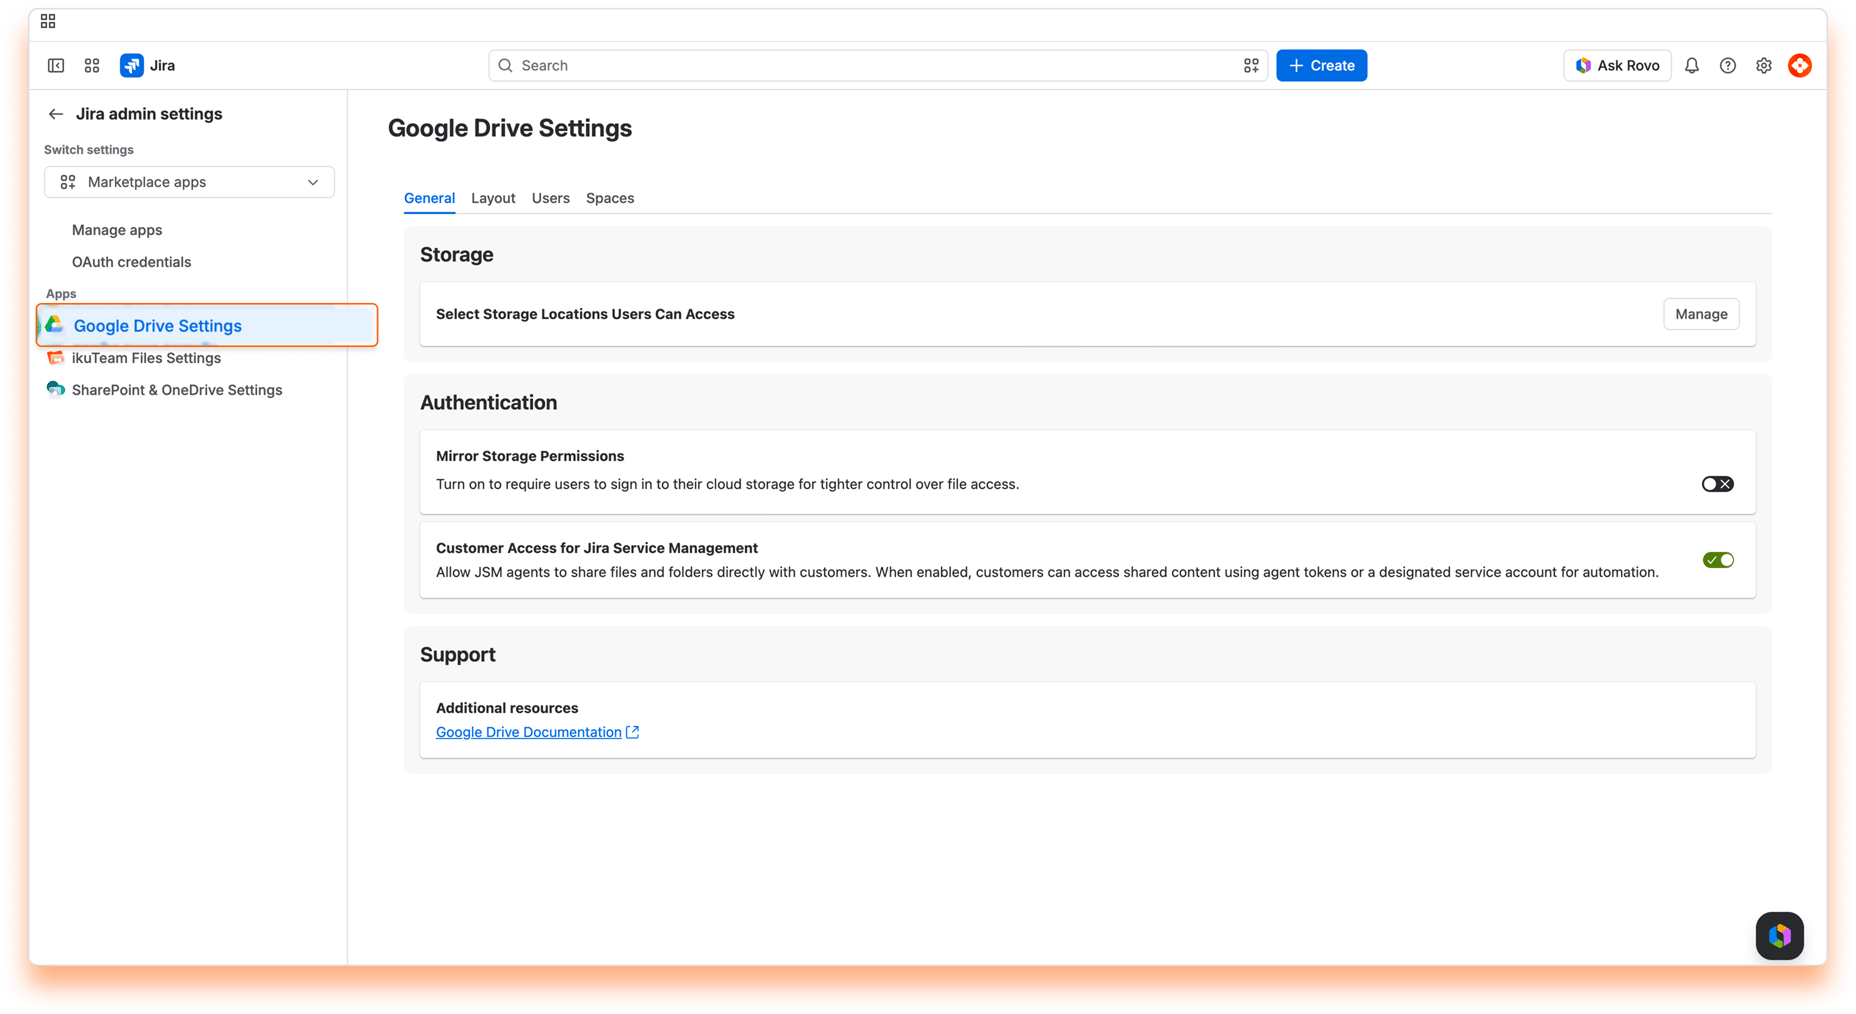
Task: Click inside the Search field
Action: tap(877, 65)
